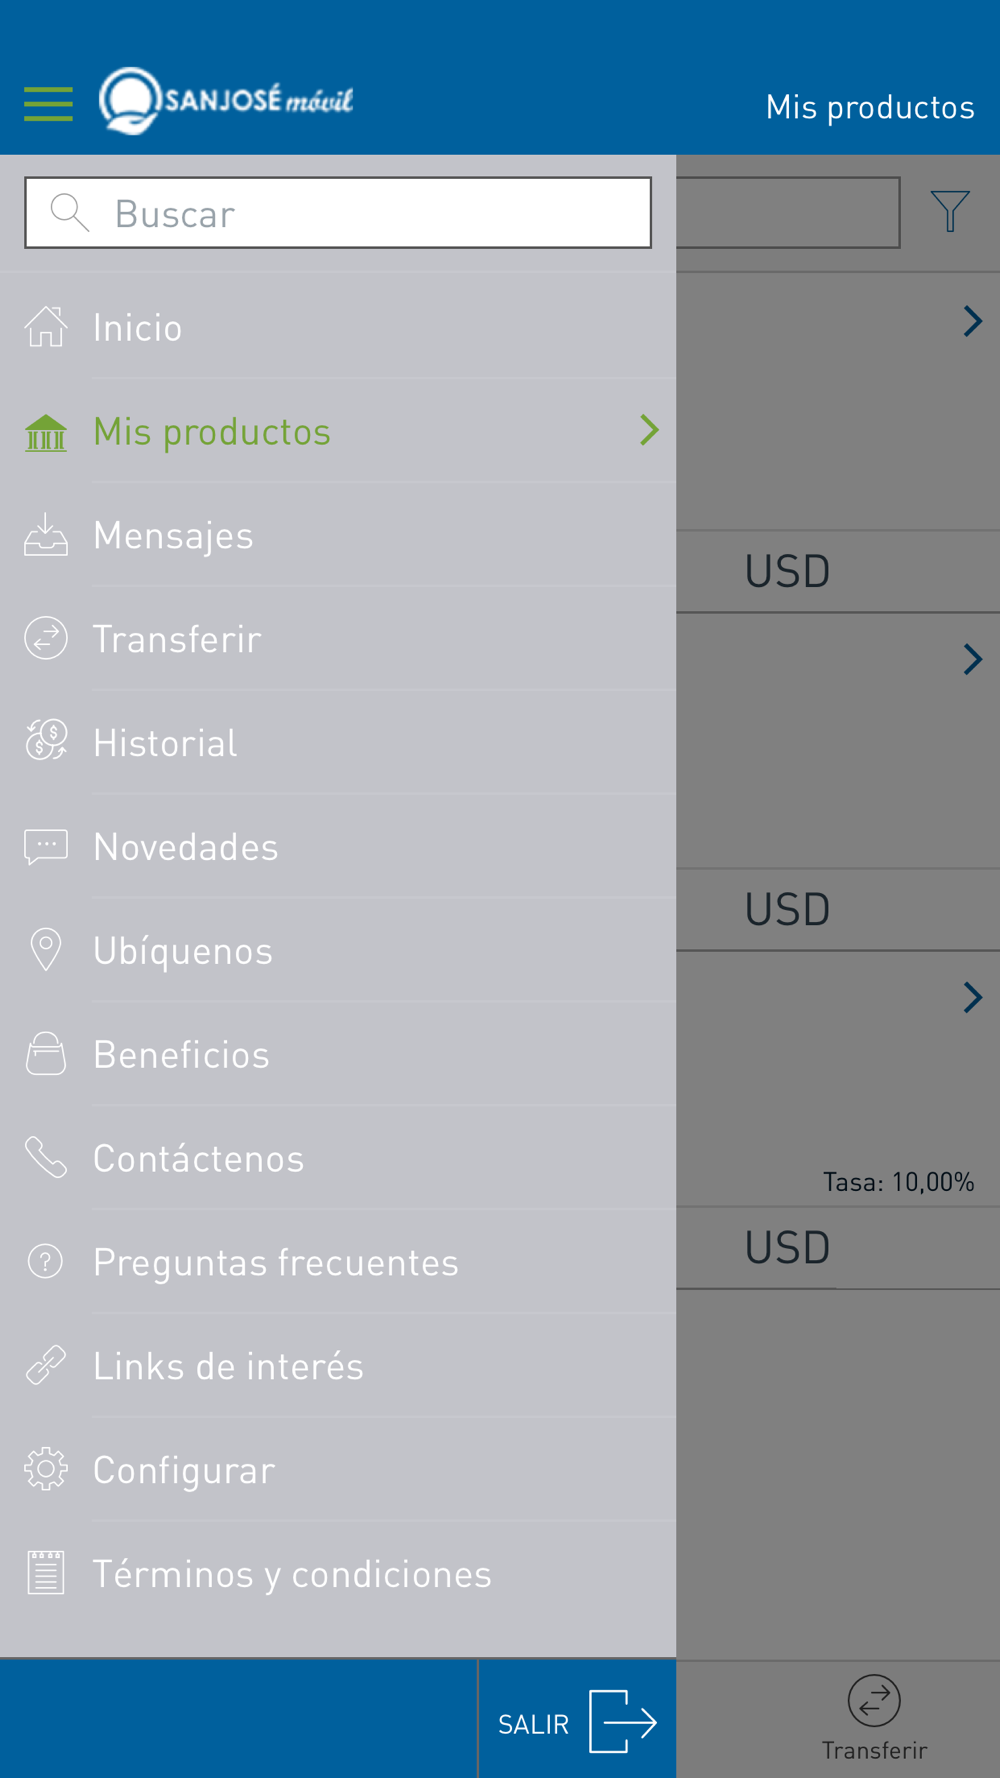Viewport: 1000px width, 1778px height.
Task: Click the bank icon for Mis productos
Action: click(x=46, y=432)
